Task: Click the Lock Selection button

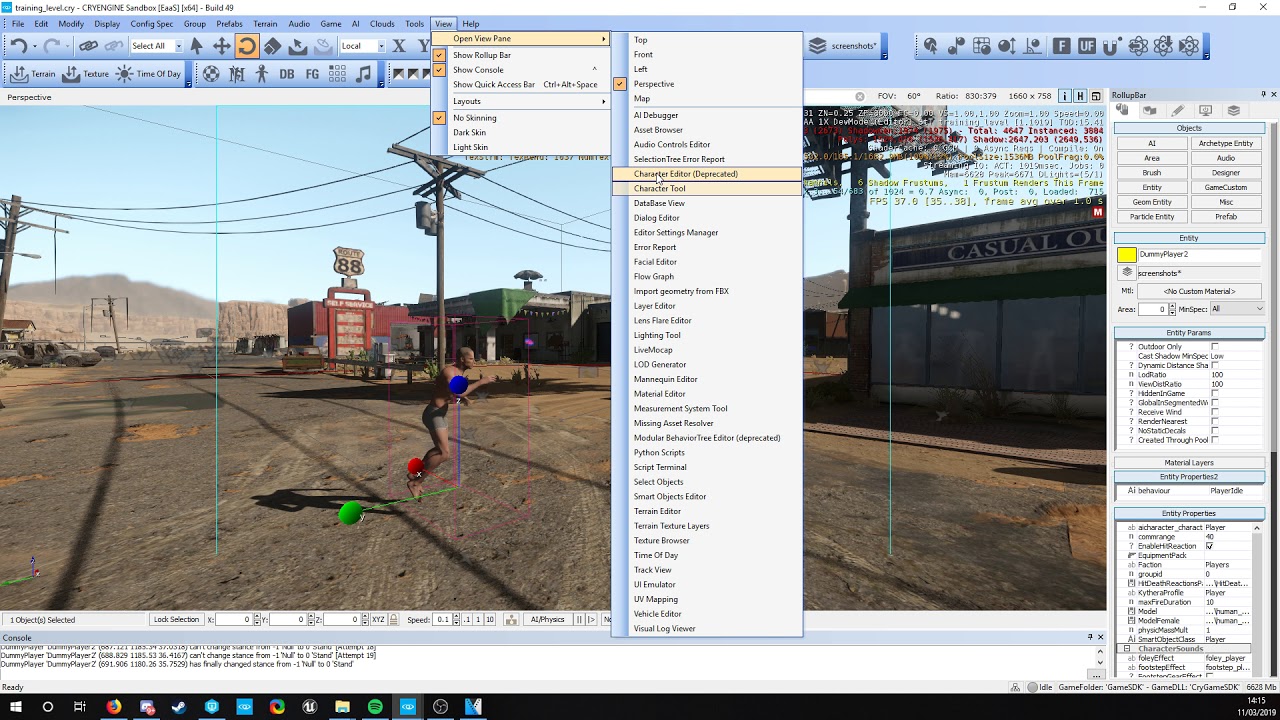Action: (177, 619)
